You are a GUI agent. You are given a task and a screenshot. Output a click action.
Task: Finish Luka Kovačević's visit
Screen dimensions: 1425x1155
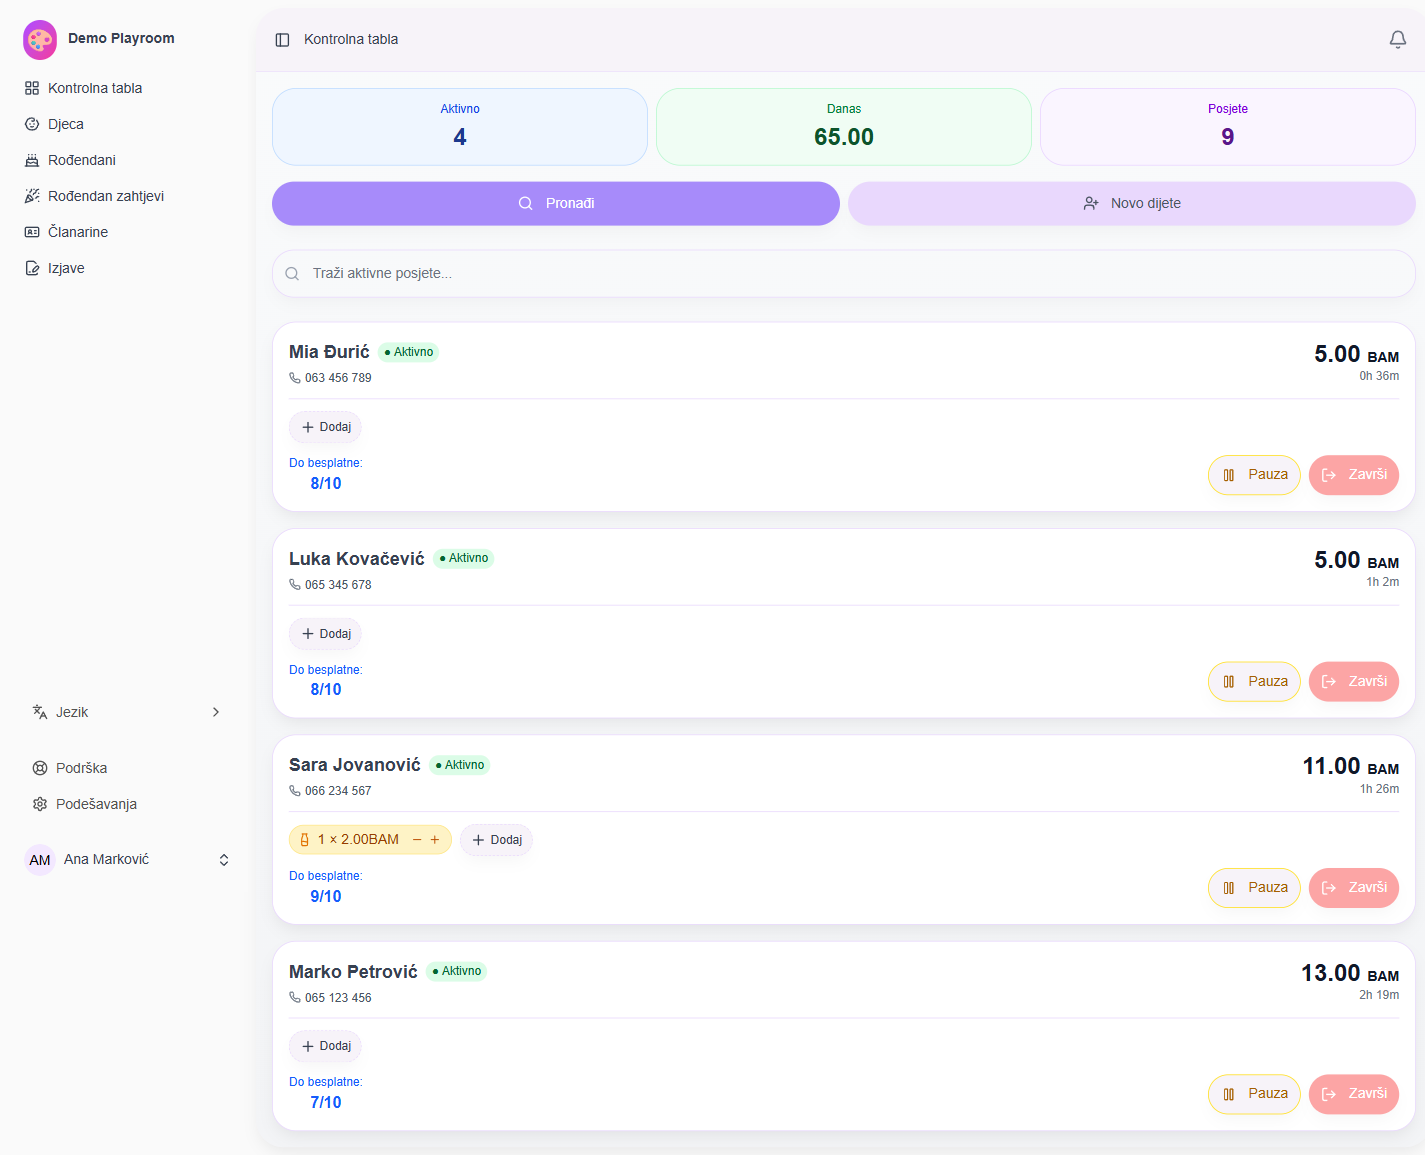1354,682
